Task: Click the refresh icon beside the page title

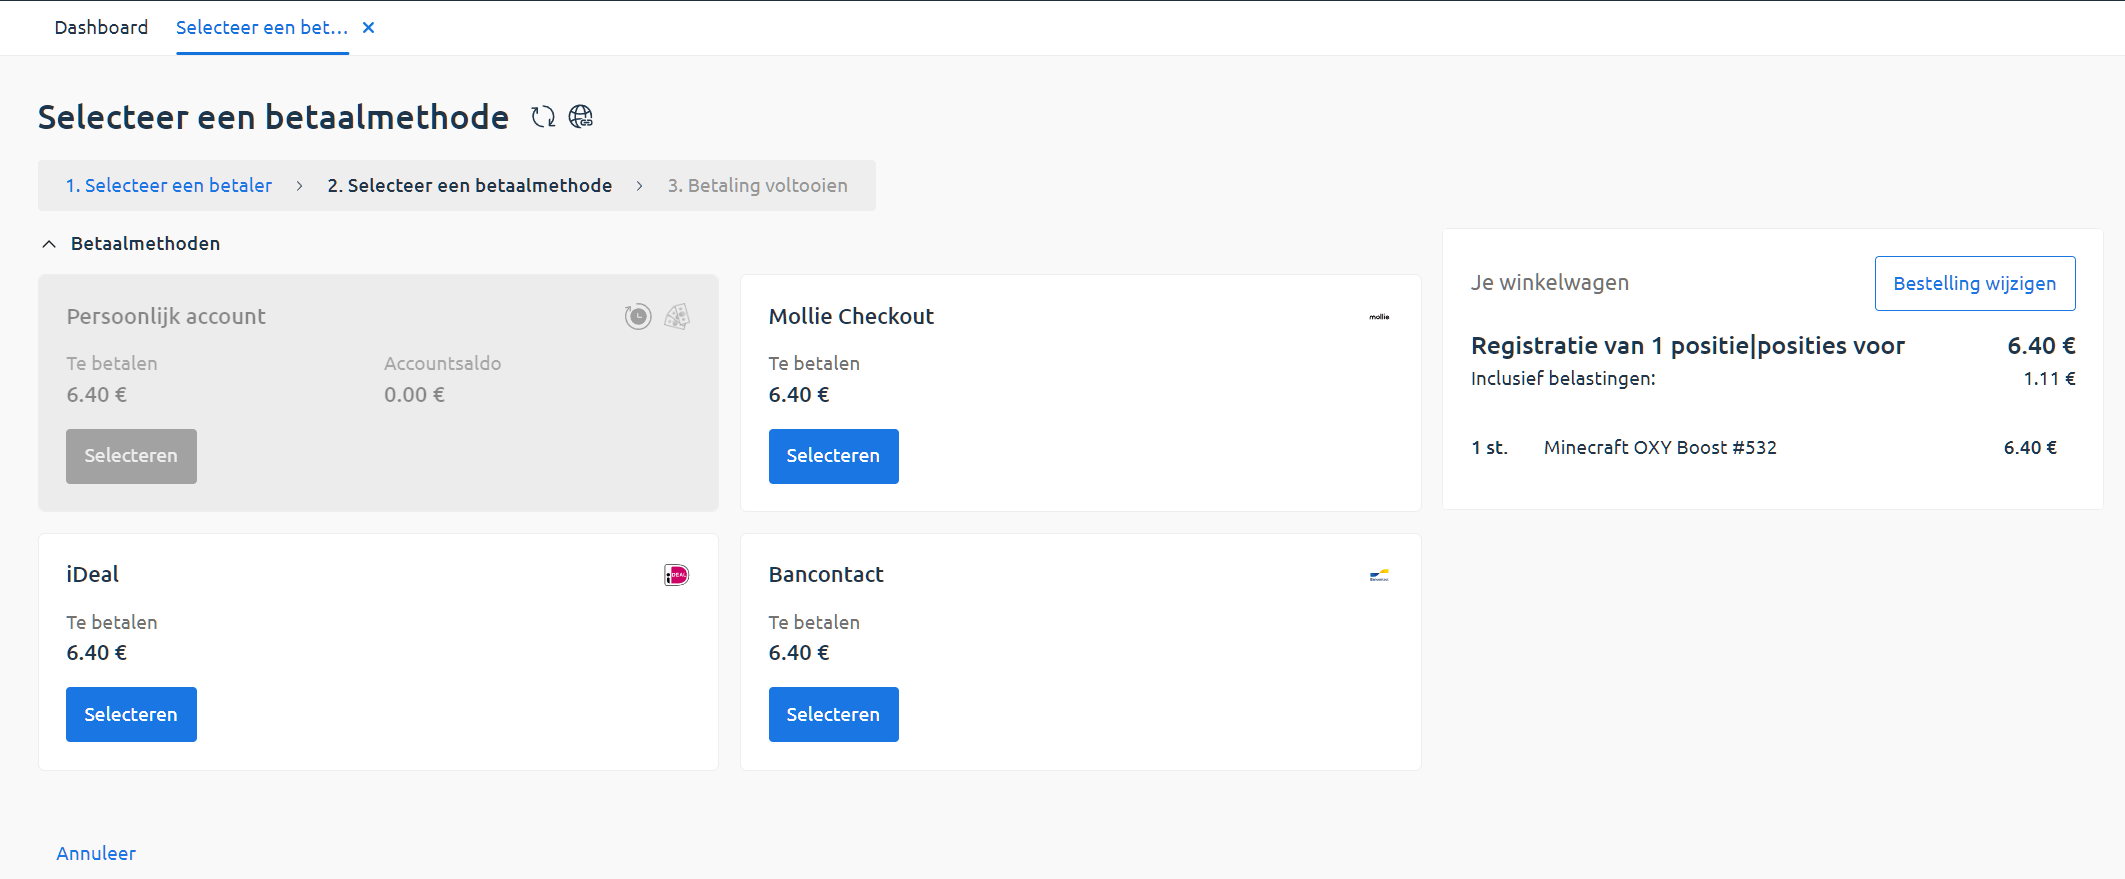Action: pyautogui.click(x=543, y=117)
